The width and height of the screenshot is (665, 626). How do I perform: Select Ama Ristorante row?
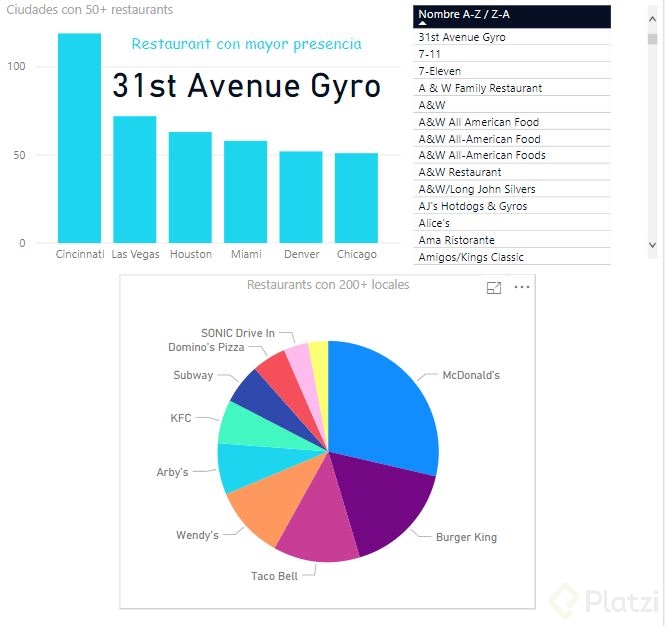point(512,240)
